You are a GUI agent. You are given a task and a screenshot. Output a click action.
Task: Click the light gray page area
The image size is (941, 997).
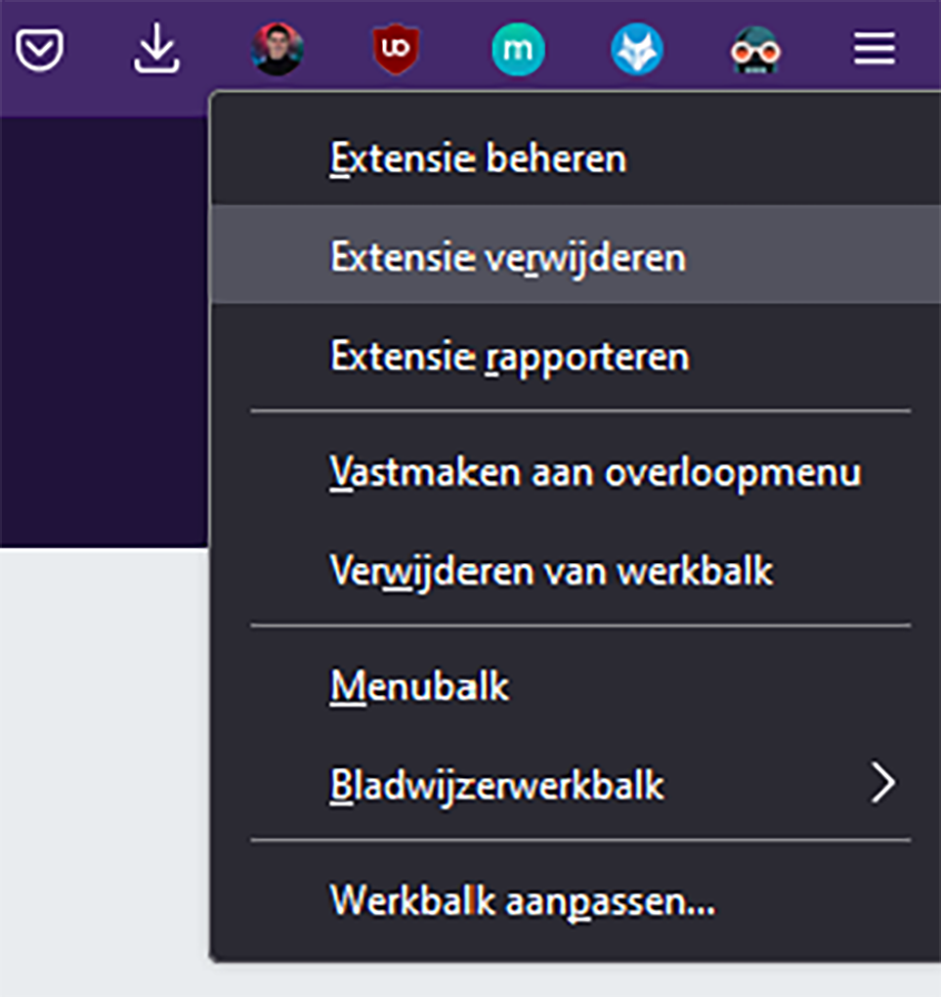click(104, 763)
